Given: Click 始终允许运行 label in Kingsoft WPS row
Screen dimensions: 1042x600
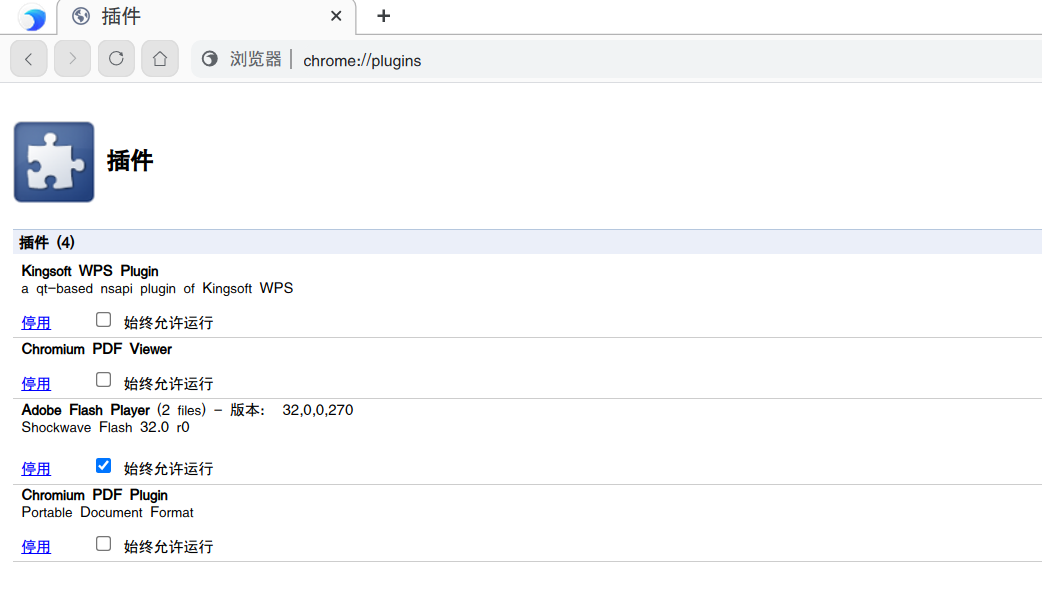Looking at the screenshot, I should coord(169,323).
